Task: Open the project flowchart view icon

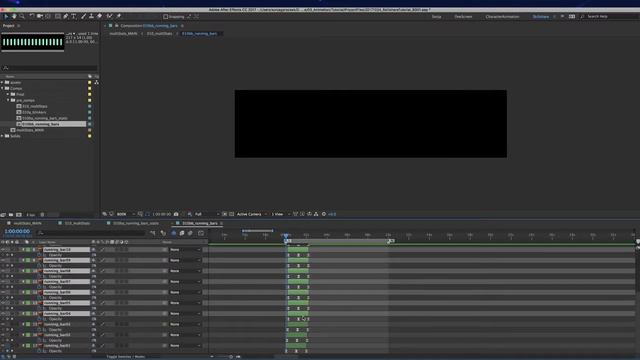Action: (x=97, y=82)
